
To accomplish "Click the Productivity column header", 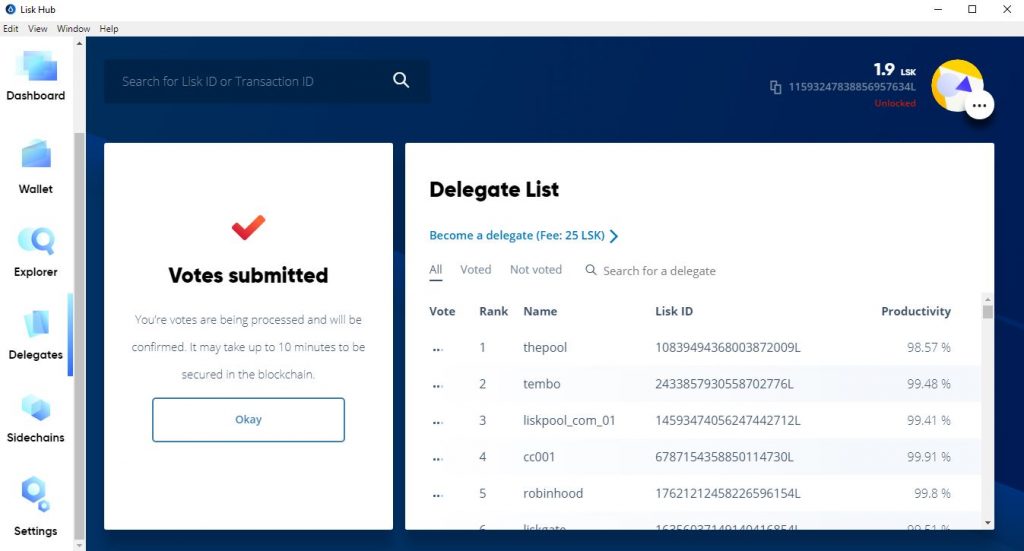I will point(916,311).
